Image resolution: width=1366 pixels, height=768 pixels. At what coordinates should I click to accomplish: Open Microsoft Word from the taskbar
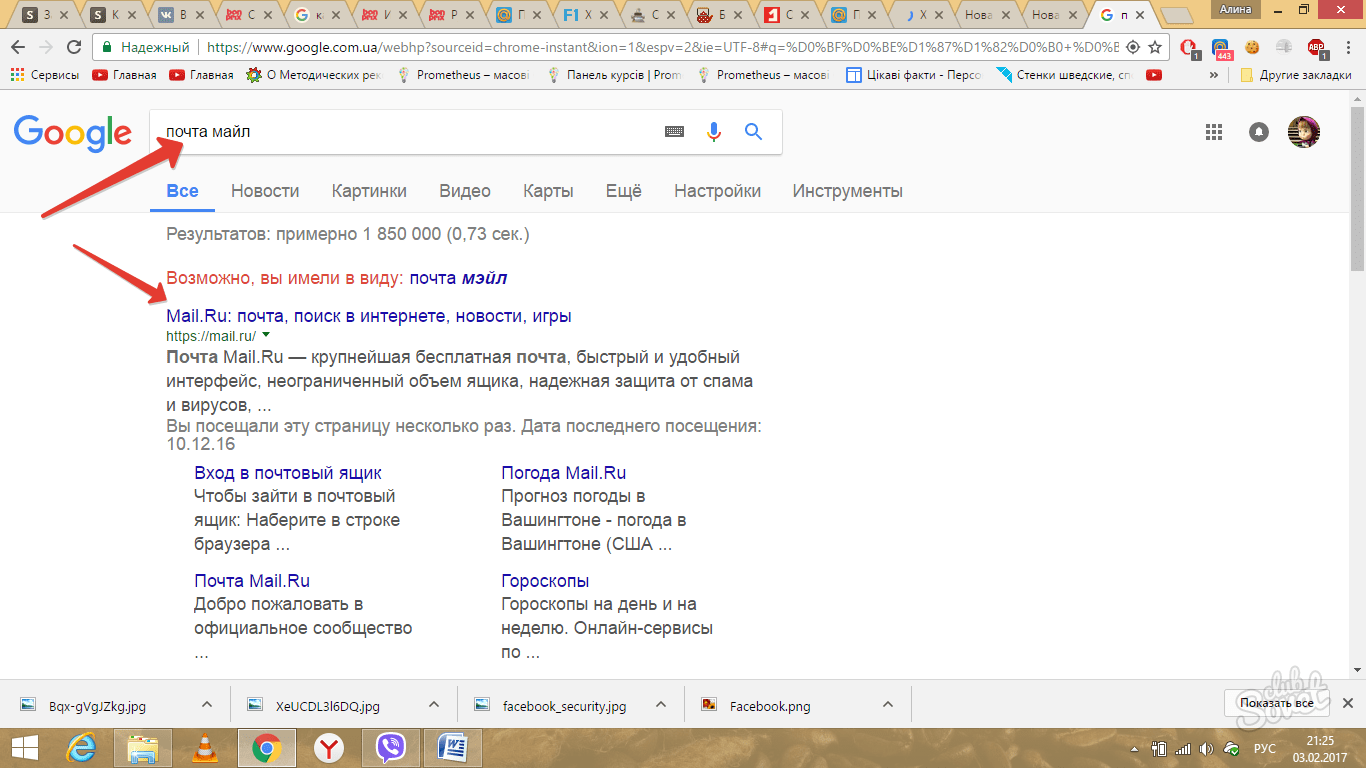(x=452, y=748)
